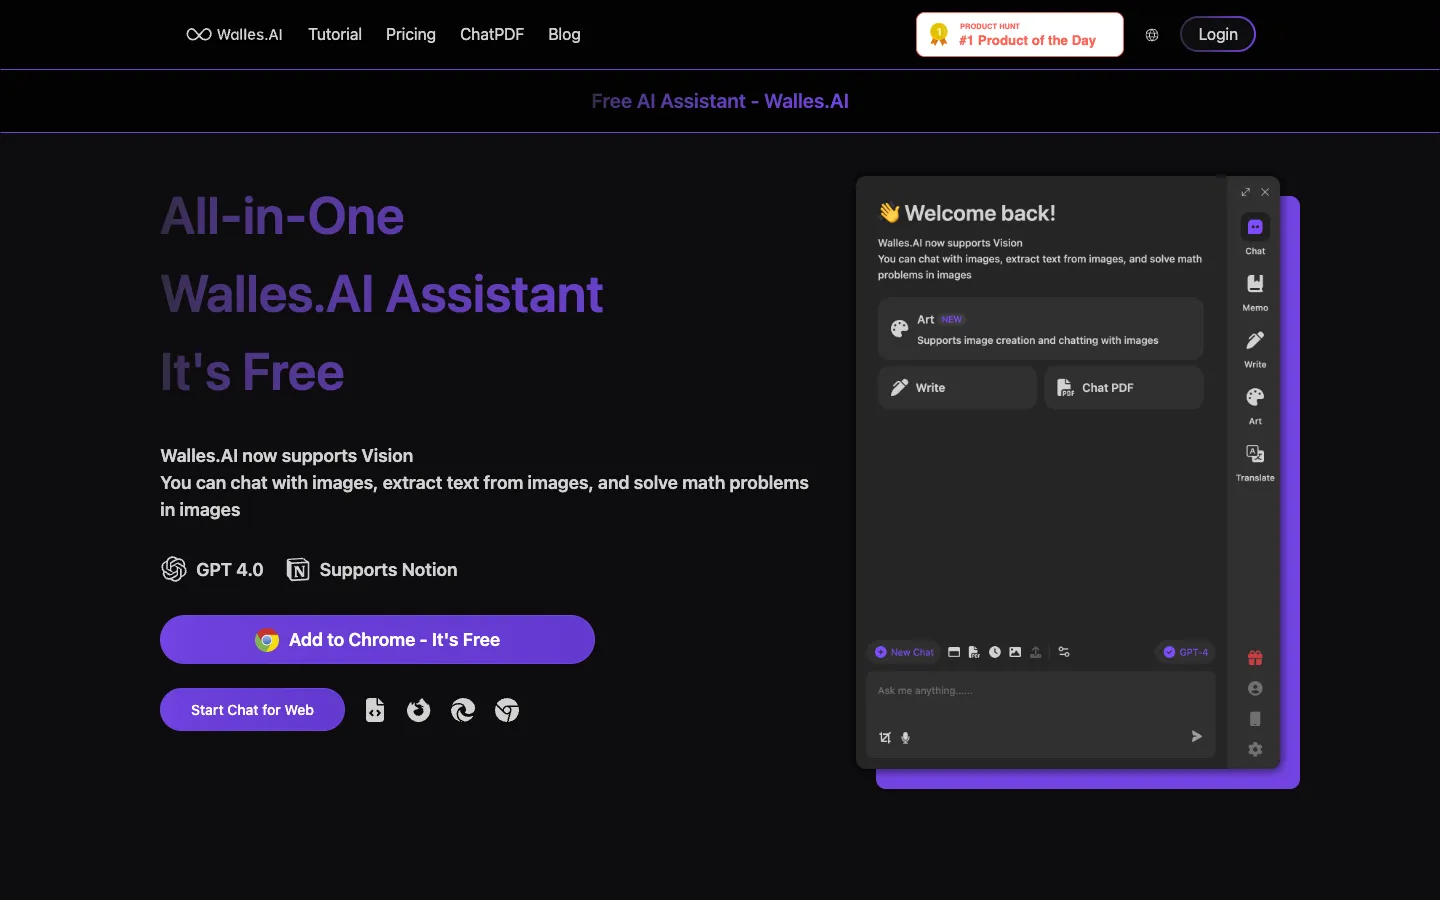Open the Art tool in the sidebar
The width and height of the screenshot is (1440, 900).
pos(1255,405)
